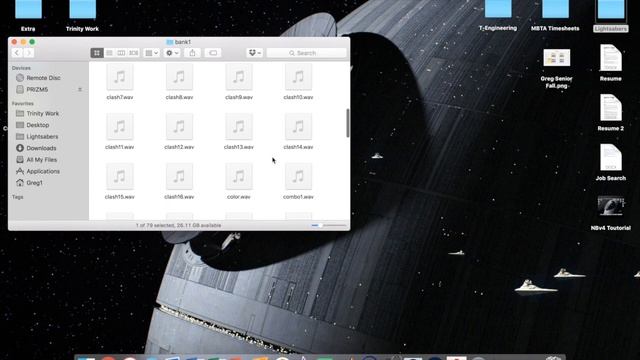The height and width of the screenshot is (360, 640).
Task: Click the Edit Tags toolbar button
Action: pos(213,53)
